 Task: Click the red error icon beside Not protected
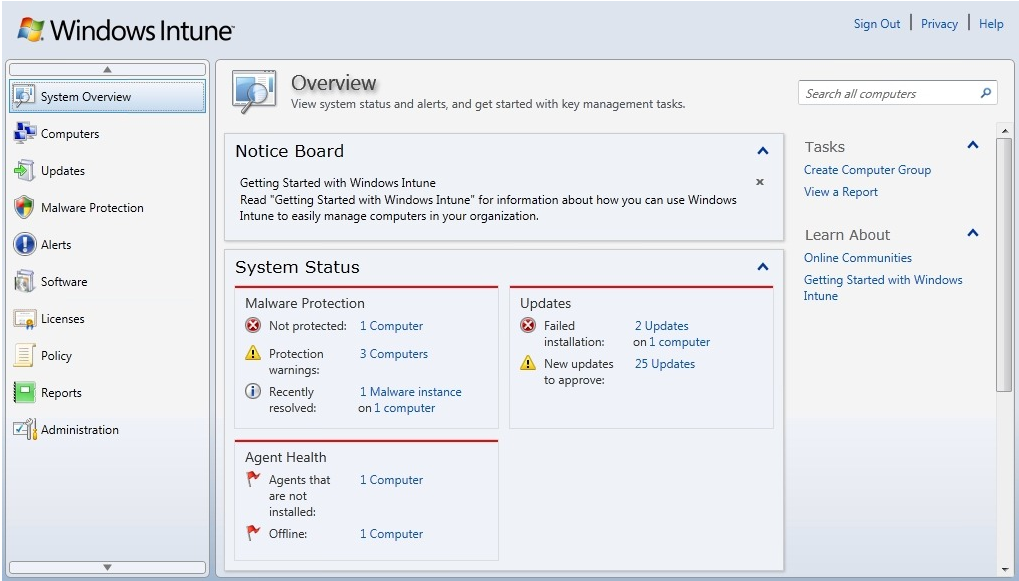253,325
